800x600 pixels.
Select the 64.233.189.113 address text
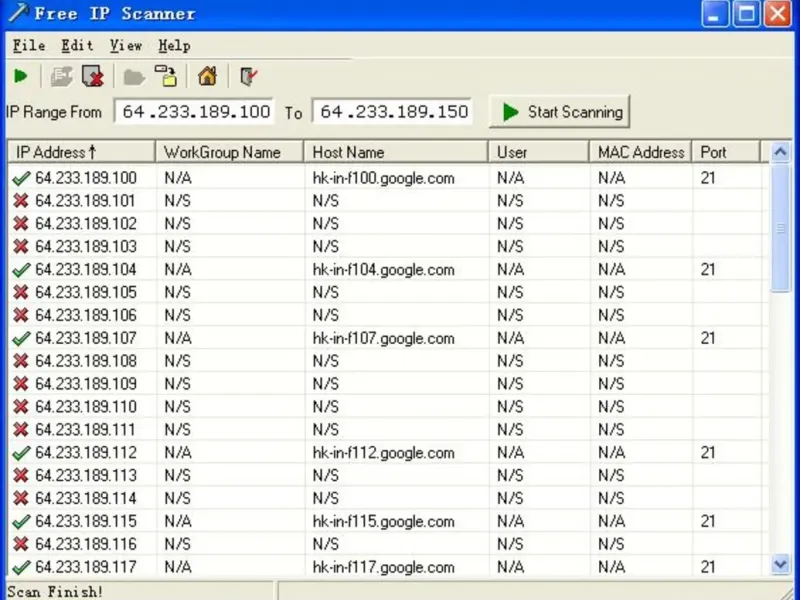pyautogui.click(x=86, y=475)
